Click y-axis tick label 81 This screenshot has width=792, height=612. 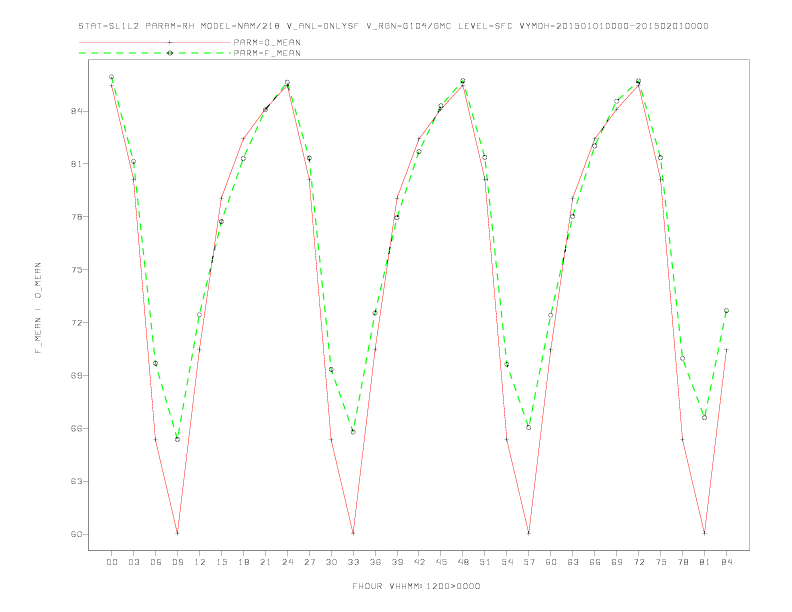pyautogui.click(x=77, y=164)
